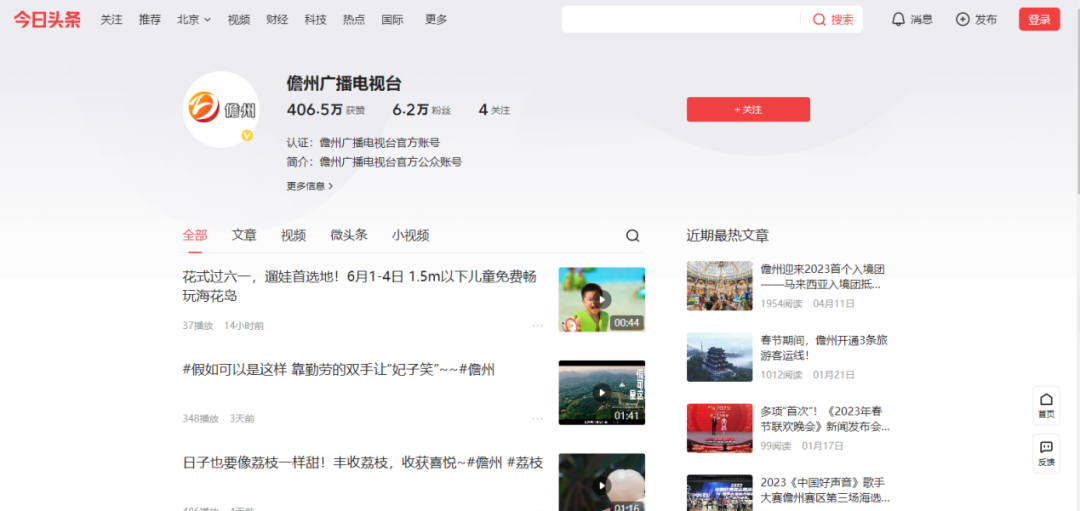1080x511 pixels.
Task: Follow account with + 关注 button
Action: click(748, 110)
